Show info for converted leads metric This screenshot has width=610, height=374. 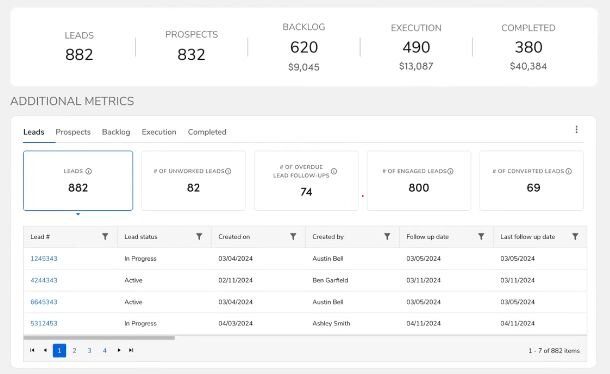569,171
